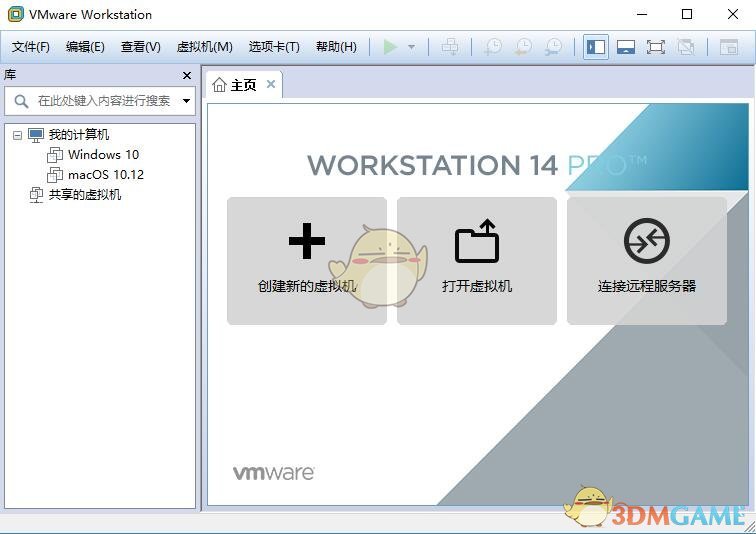Screen dimensions: 756x534
Task: Click 连接远程服务器 button
Action: click(647, 261)
